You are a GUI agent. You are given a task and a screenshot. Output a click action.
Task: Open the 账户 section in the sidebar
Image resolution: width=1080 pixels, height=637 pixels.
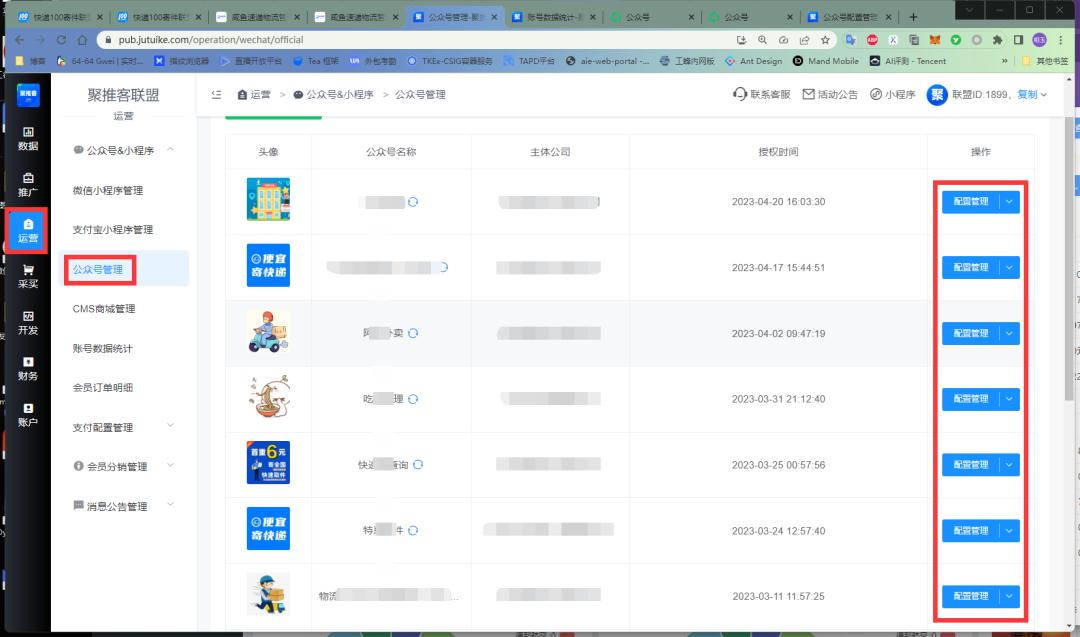point(25,412)
